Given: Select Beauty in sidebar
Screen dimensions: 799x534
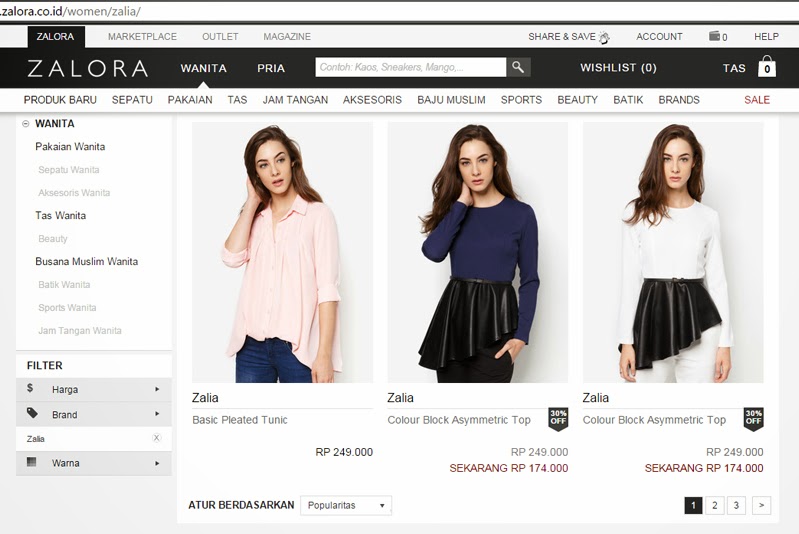Looking at the screenshot, I should [x=52, y=238].
